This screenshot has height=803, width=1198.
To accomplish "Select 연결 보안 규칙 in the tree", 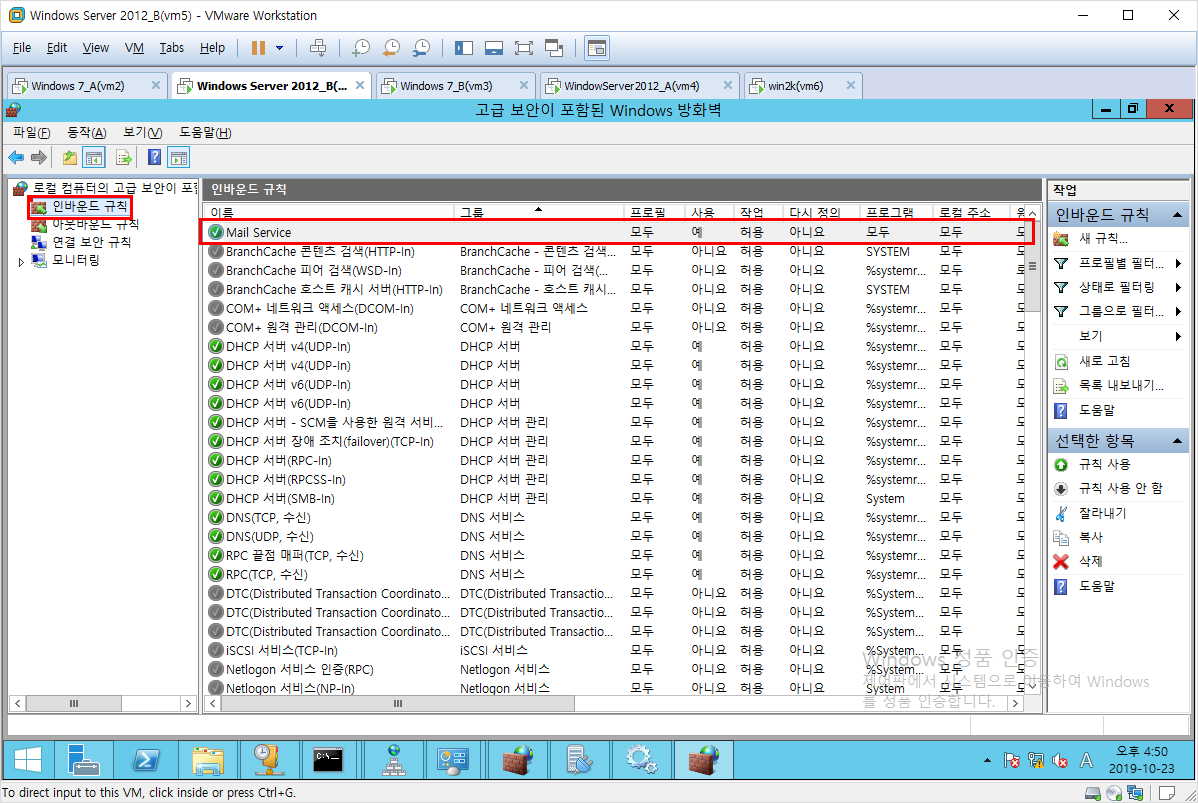I will click(92, 242).
